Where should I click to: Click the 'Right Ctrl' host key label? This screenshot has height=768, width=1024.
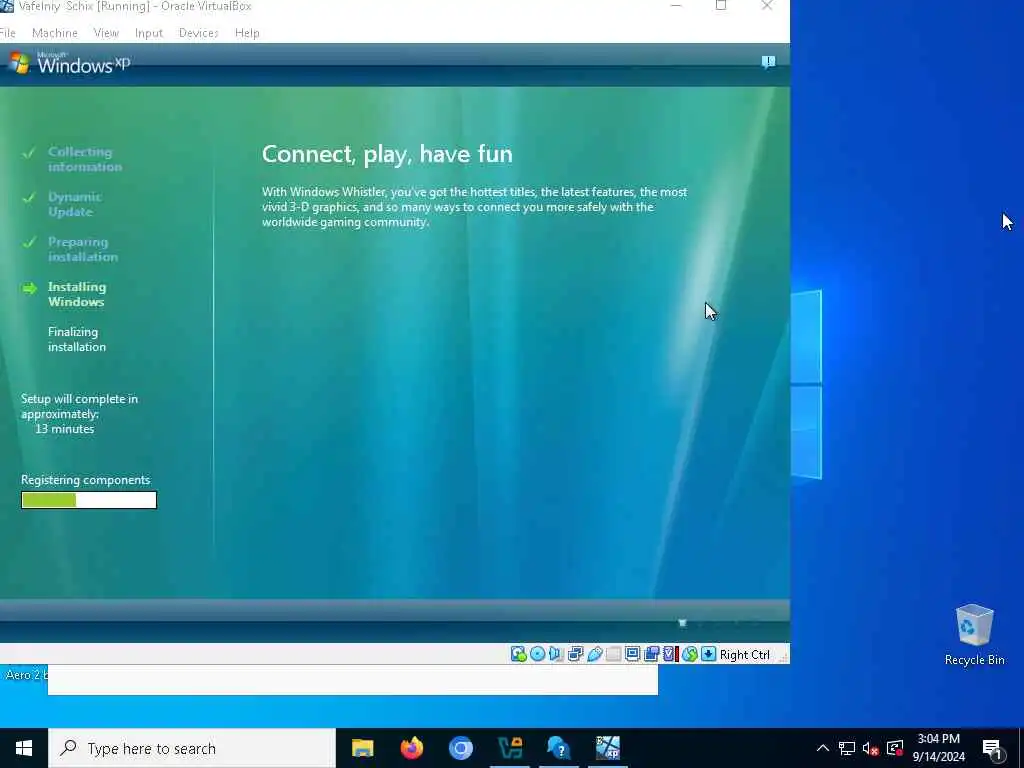[744, 655]
